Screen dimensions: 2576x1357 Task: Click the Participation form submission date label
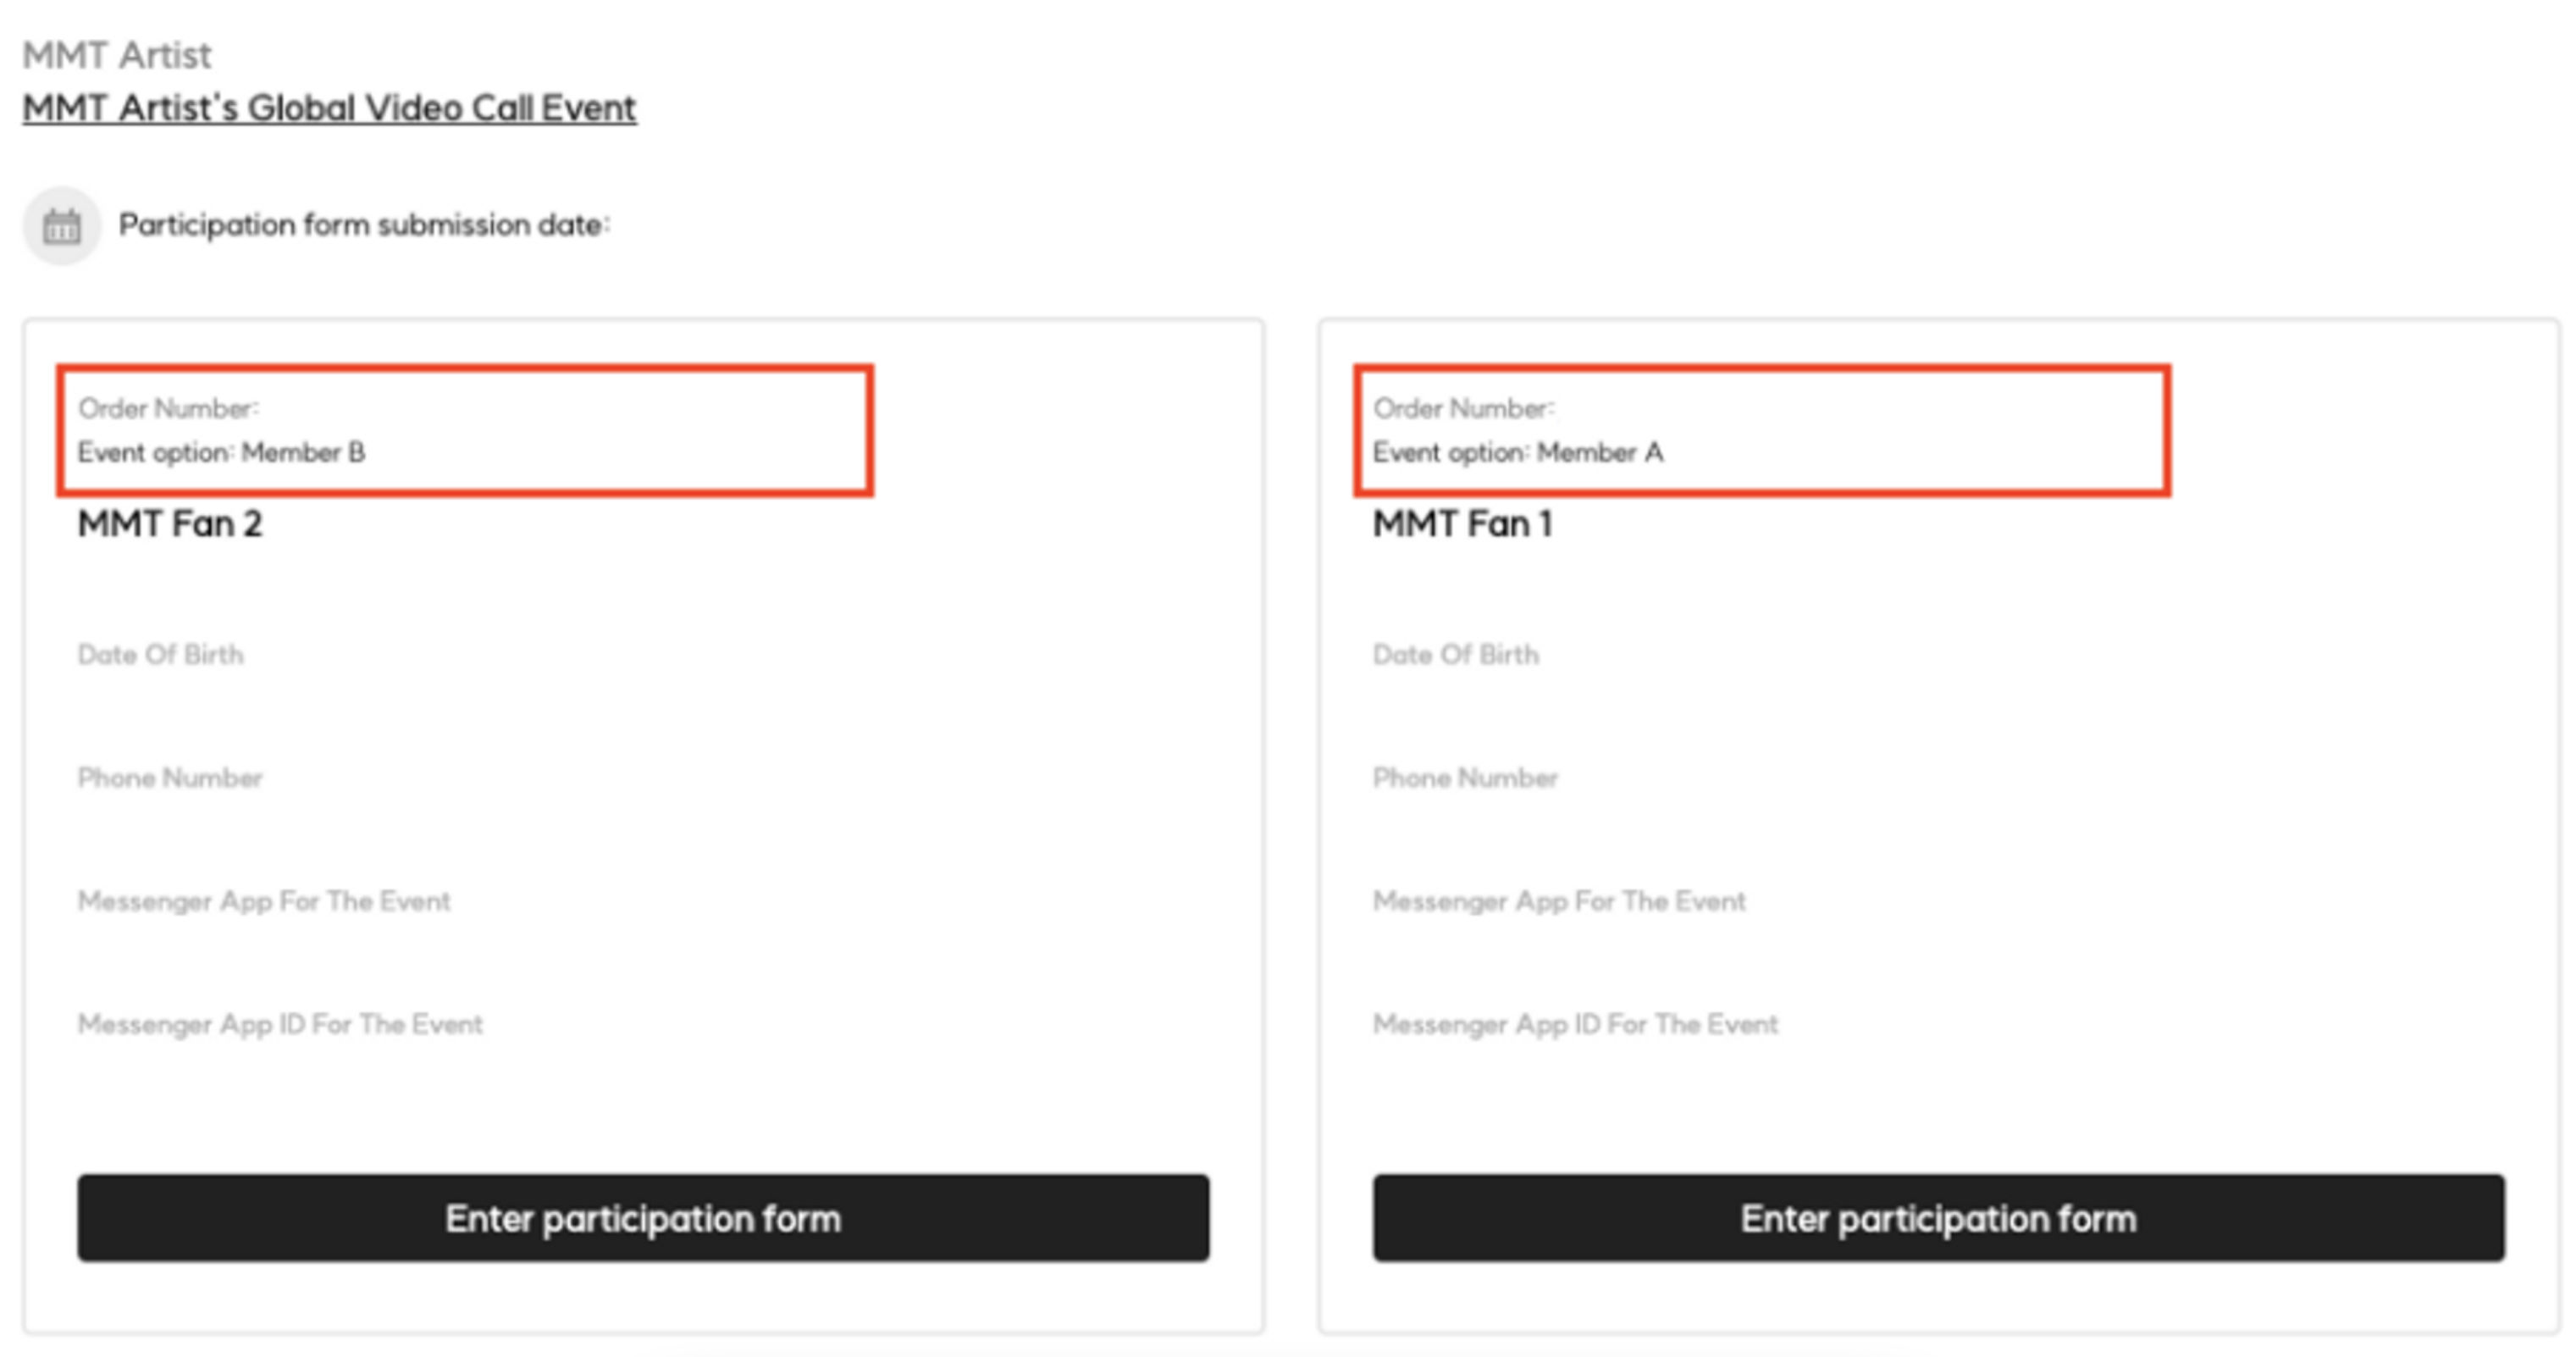(x=364, y=225)
